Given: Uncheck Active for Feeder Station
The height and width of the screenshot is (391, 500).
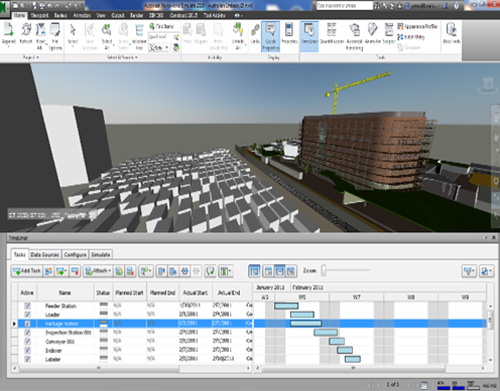Looking at the screenshot, I should [28, 306].
